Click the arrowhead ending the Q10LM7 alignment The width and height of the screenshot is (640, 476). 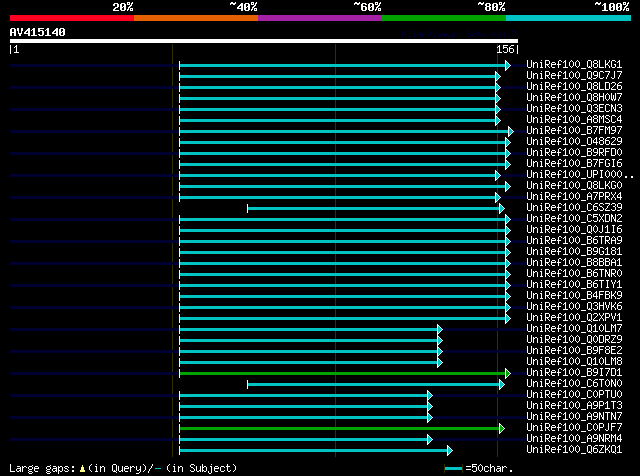tap(440, 329)
